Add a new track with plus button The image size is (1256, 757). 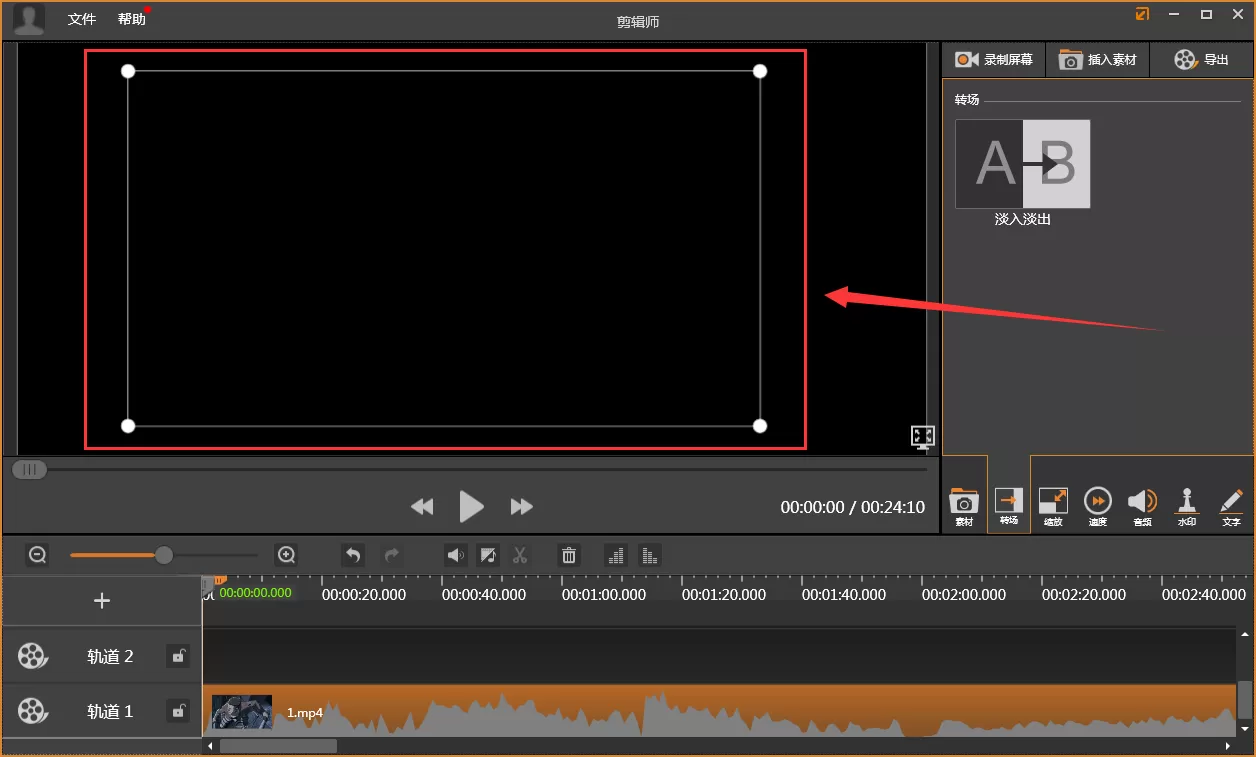[102, 601]
